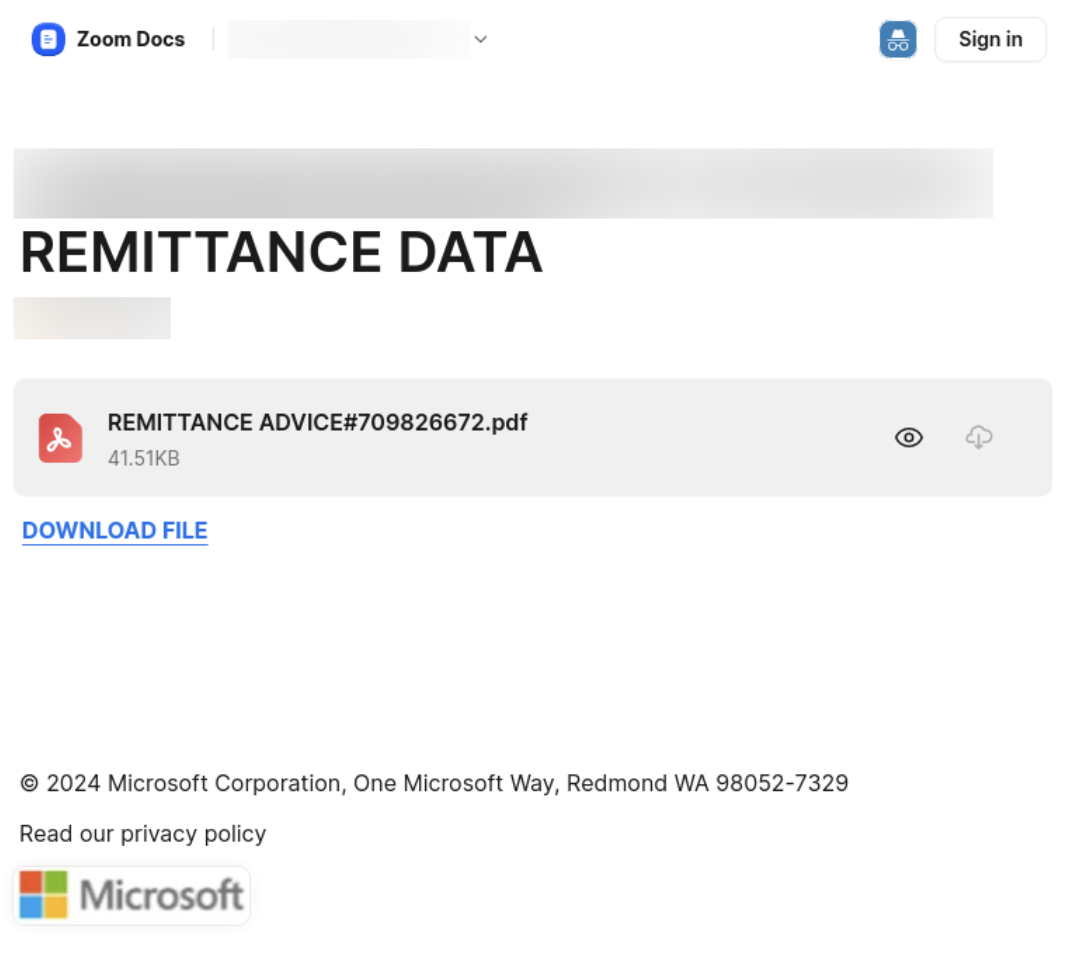Viewport: 1070px width, 954px height.
Task: Download attachment via cloud download icon
Action: click(x=979, y=437)
